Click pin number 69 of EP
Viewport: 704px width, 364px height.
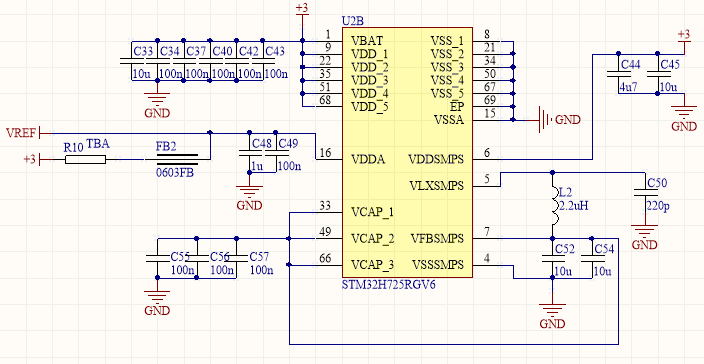tap(490, 100)
